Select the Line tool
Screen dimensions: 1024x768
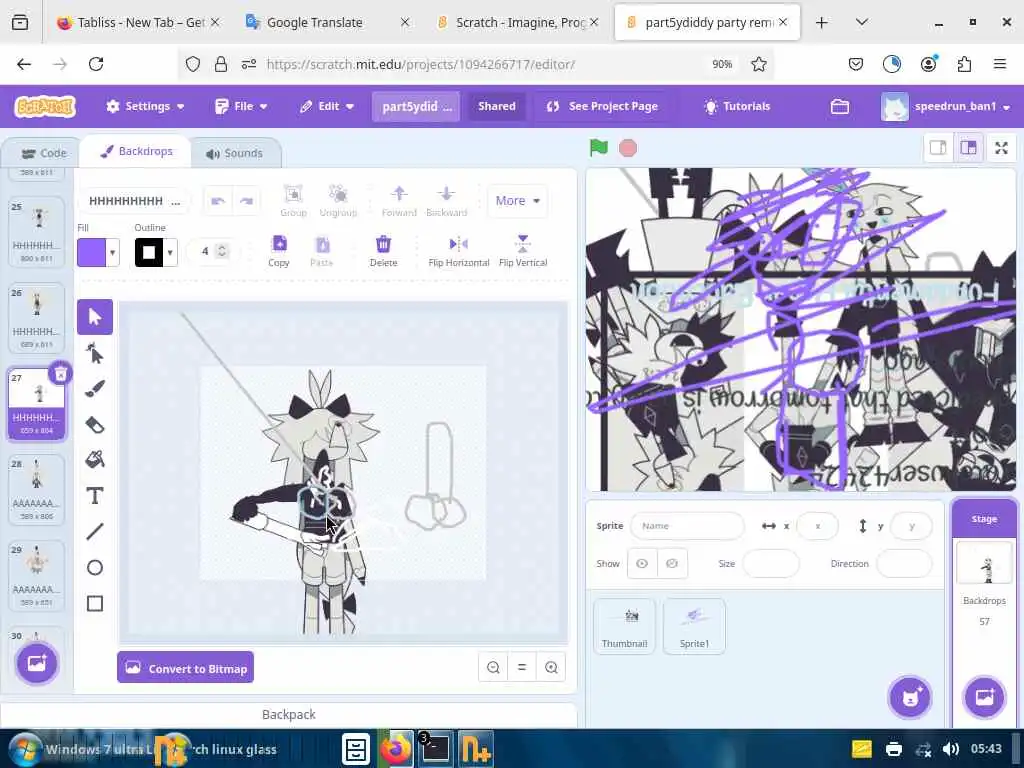95,532
